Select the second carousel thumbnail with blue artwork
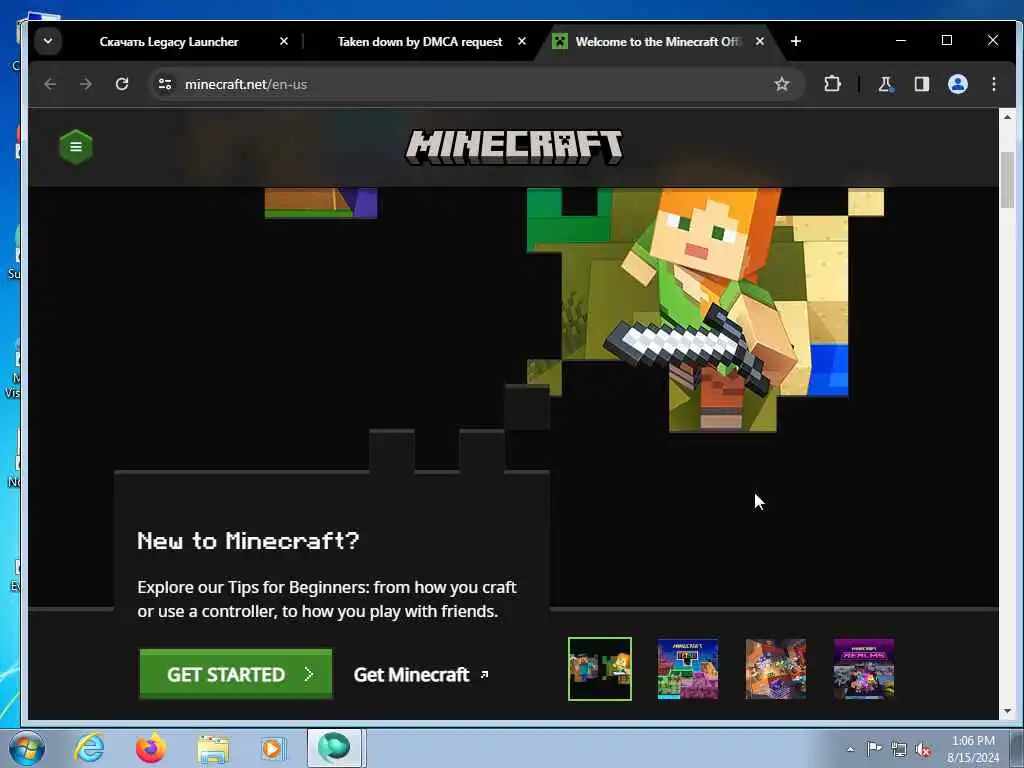Image resolution: width=1024 pixels, height=768 pixels. pyautogui.click(x=688, y=669)
